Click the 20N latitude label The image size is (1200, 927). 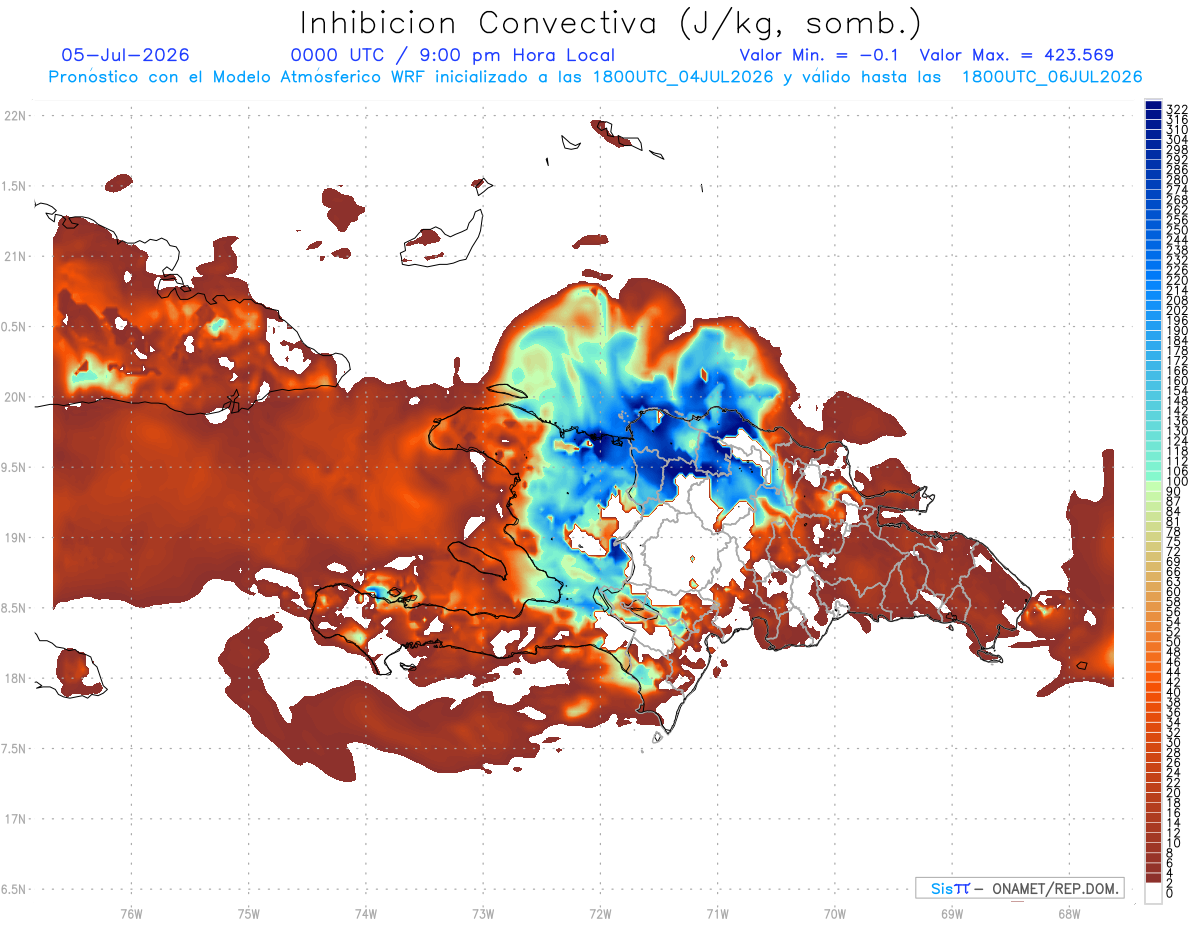tap(16, 397)
